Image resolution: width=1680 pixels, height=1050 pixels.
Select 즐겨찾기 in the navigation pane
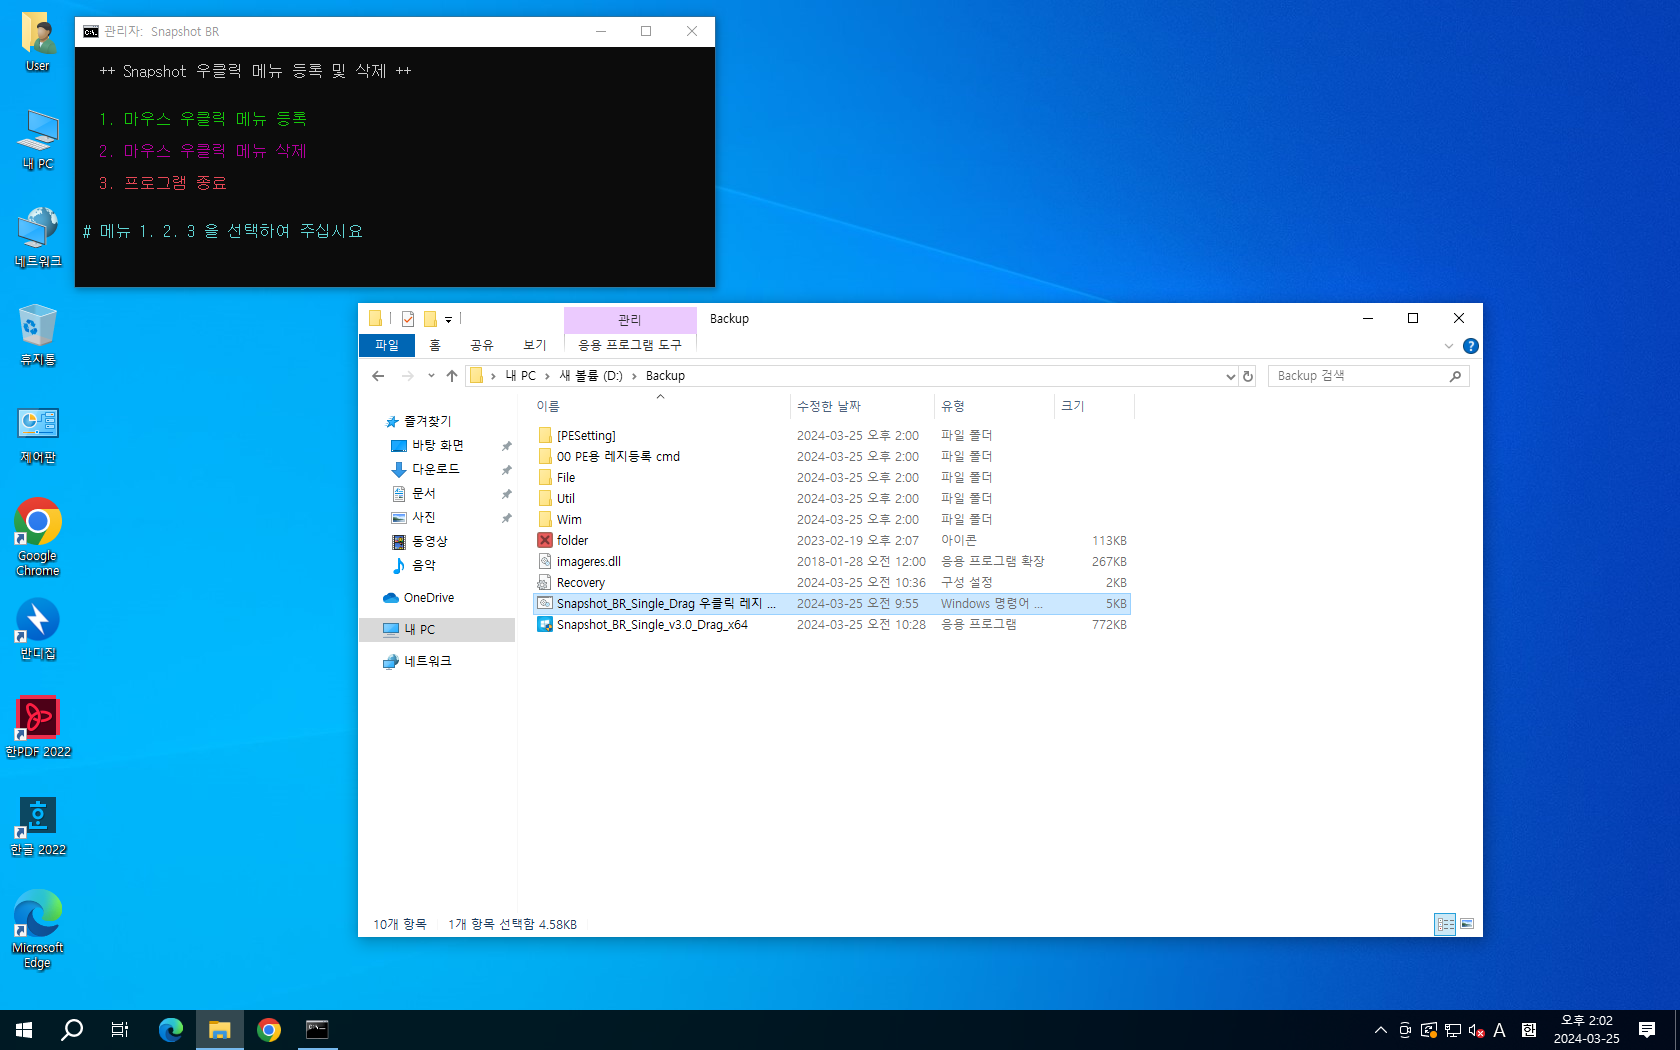[x=427, y=421]
